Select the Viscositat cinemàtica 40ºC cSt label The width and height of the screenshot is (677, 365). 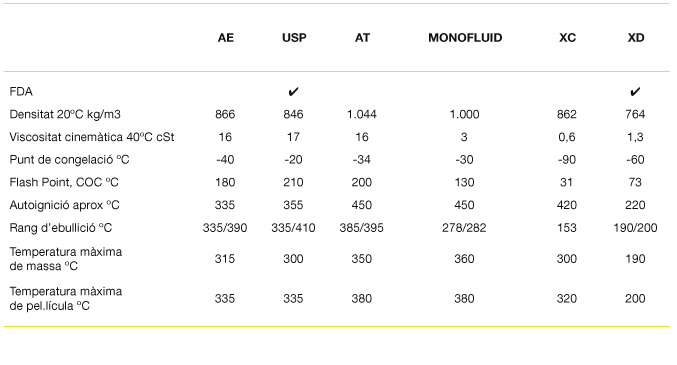pyautogui.click(x=92, y=137)
